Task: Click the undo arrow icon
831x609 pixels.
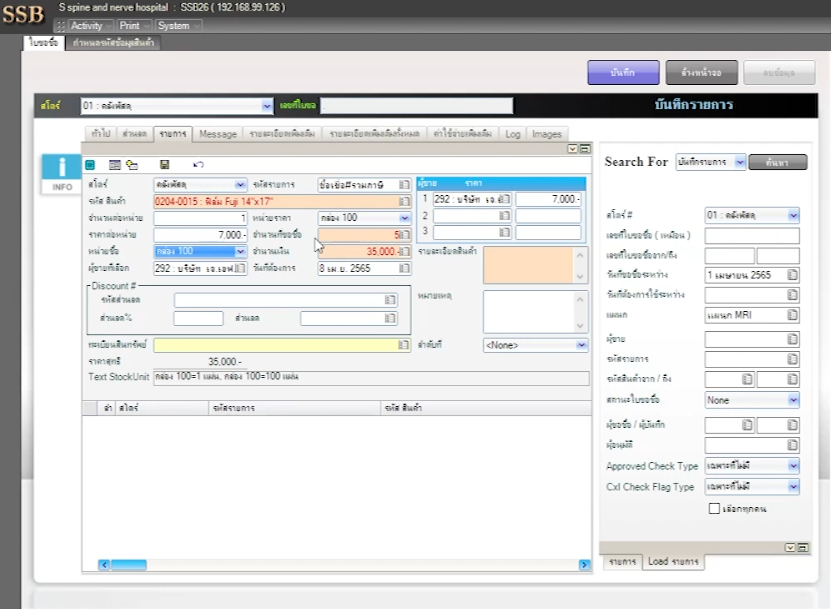Action: (198, 164)
